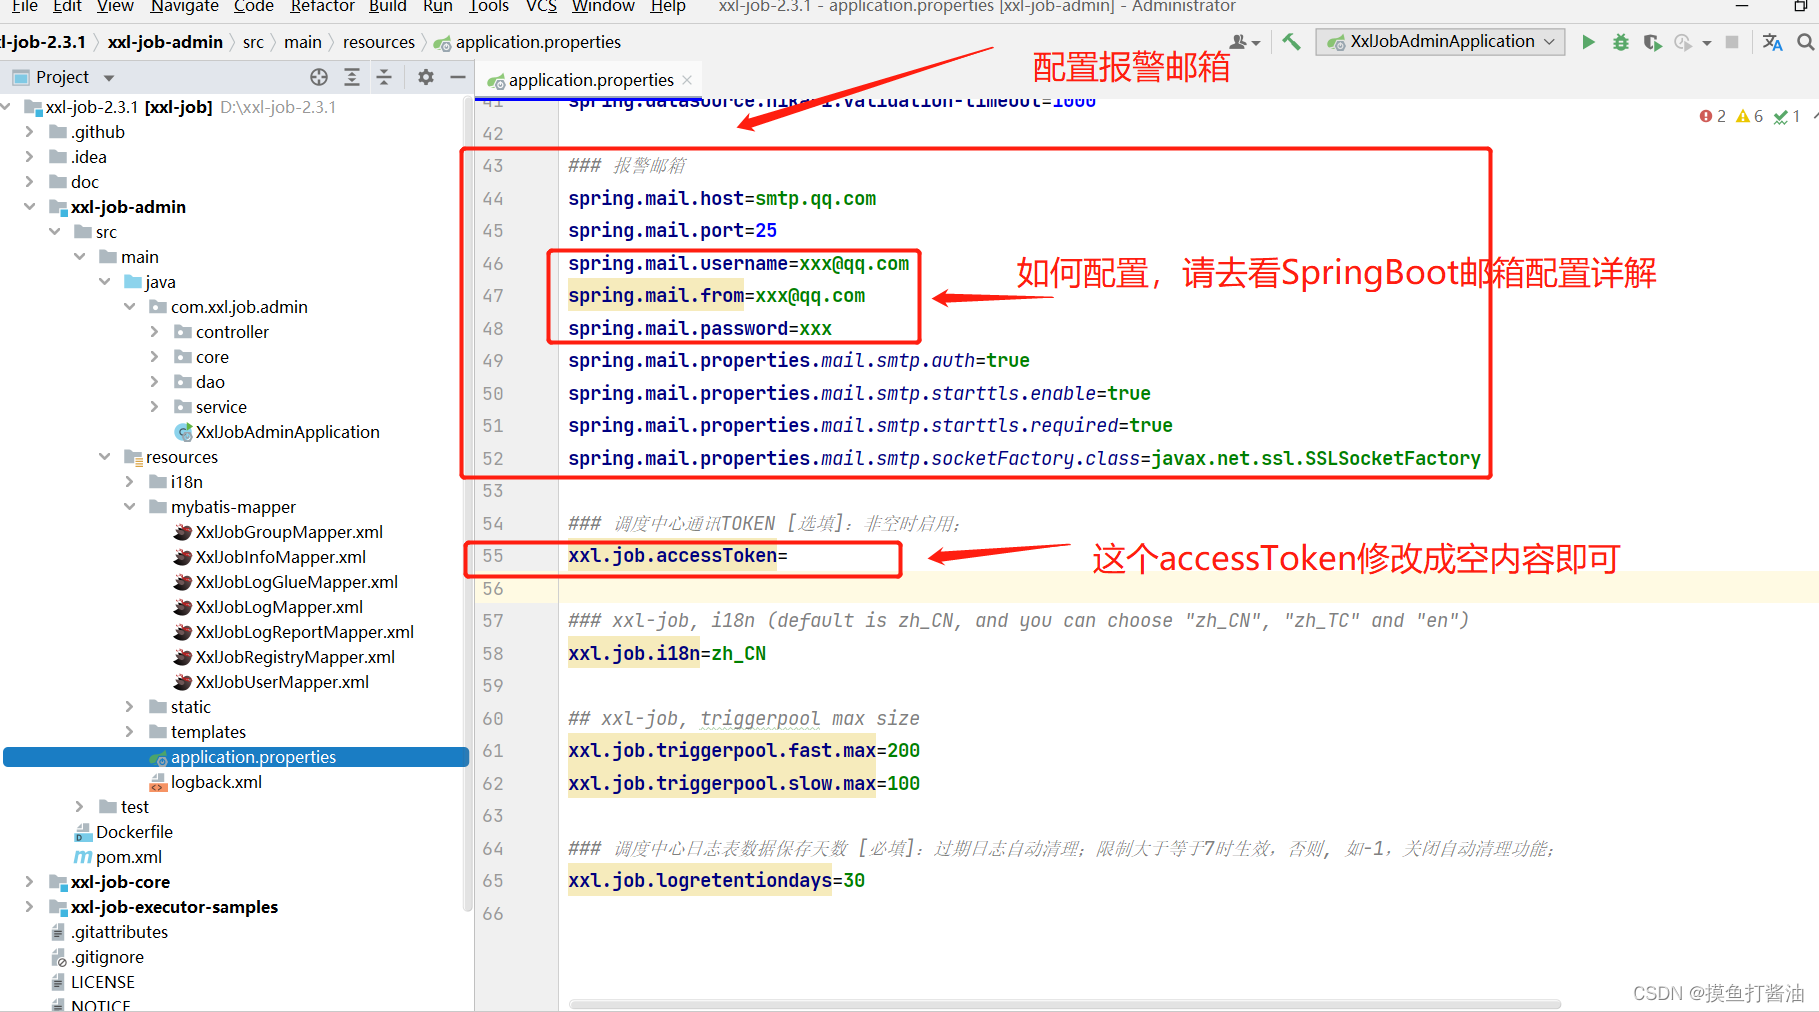Click text xxl.job.i18n=zh_CN
Screen dimensions: 1819x1012
point(667,654)
